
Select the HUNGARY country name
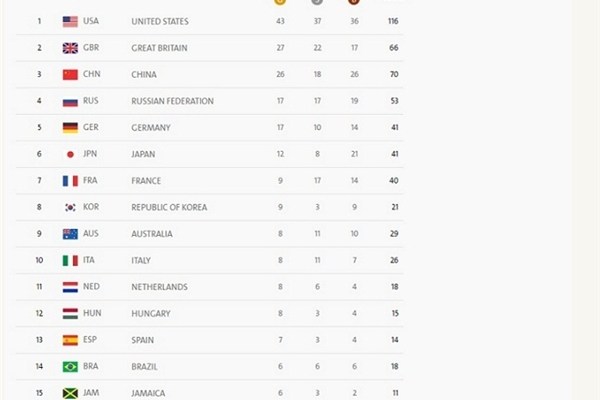click(x=151, y=314)
